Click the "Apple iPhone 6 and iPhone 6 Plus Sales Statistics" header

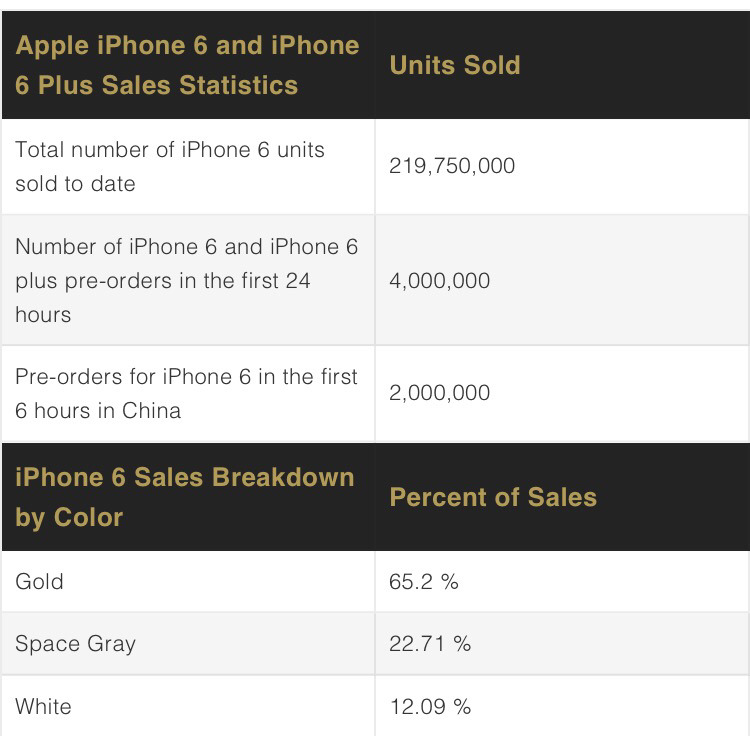tap(187, 65)
